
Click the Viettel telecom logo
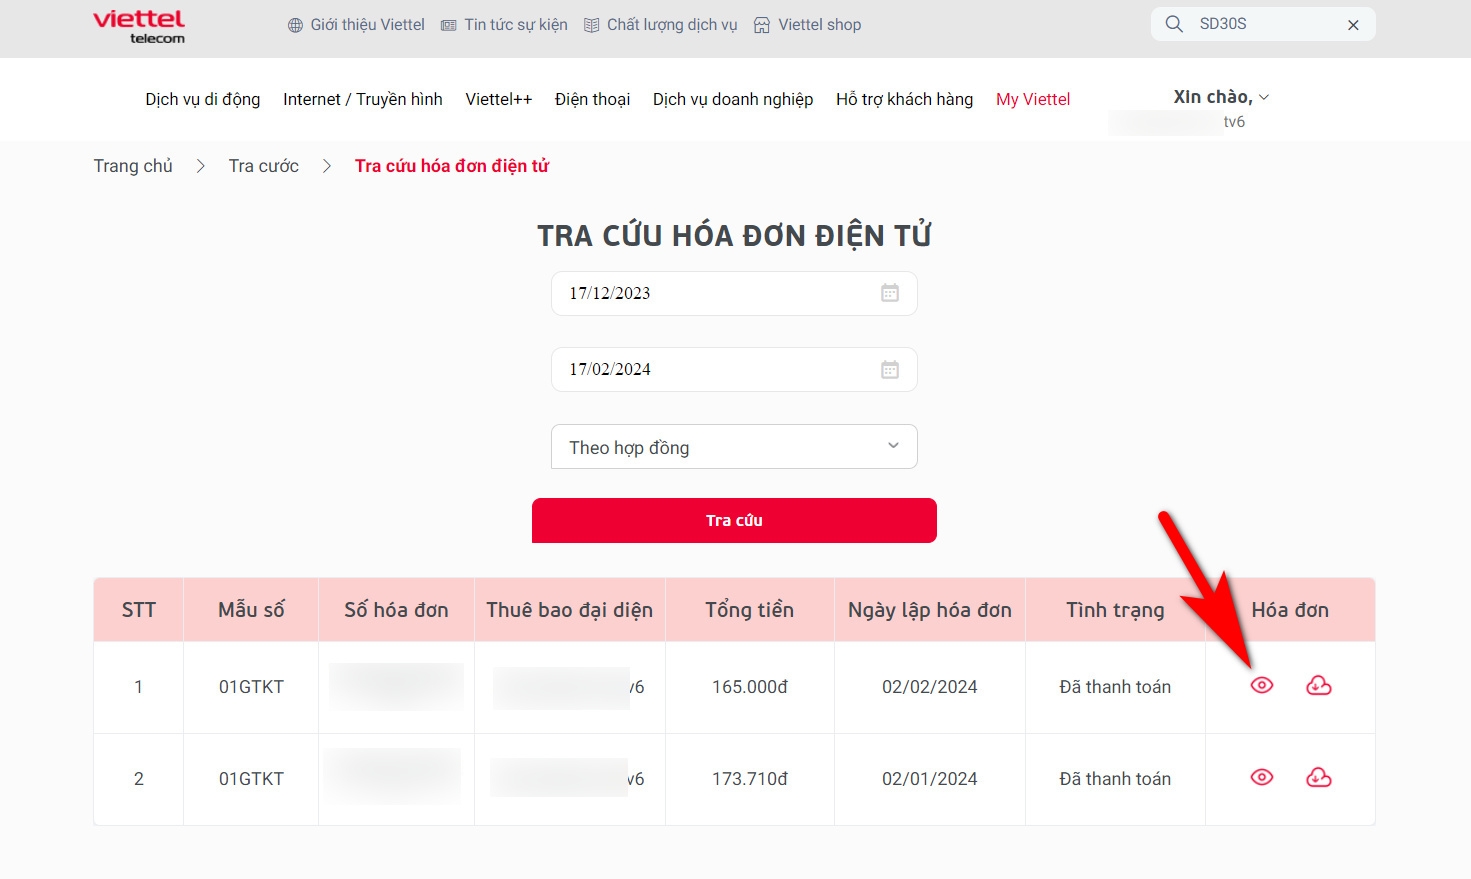click(139, 27)
